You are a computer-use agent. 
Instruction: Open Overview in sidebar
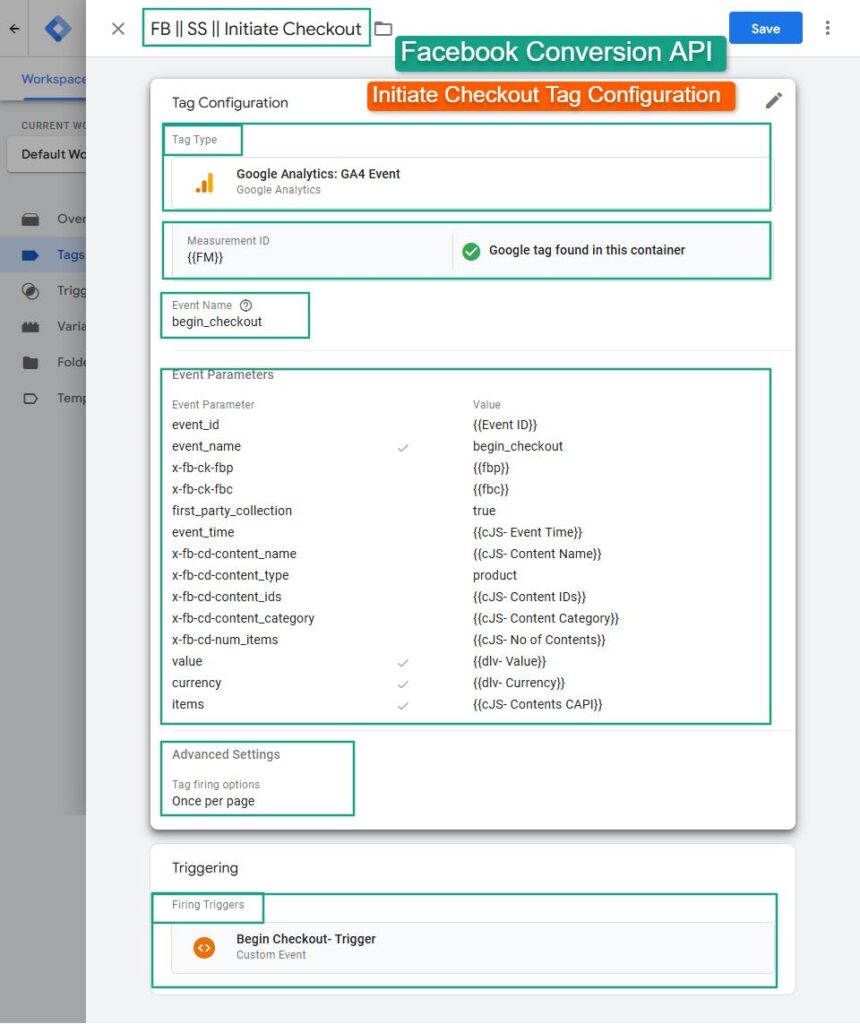[x=43, y=219]
